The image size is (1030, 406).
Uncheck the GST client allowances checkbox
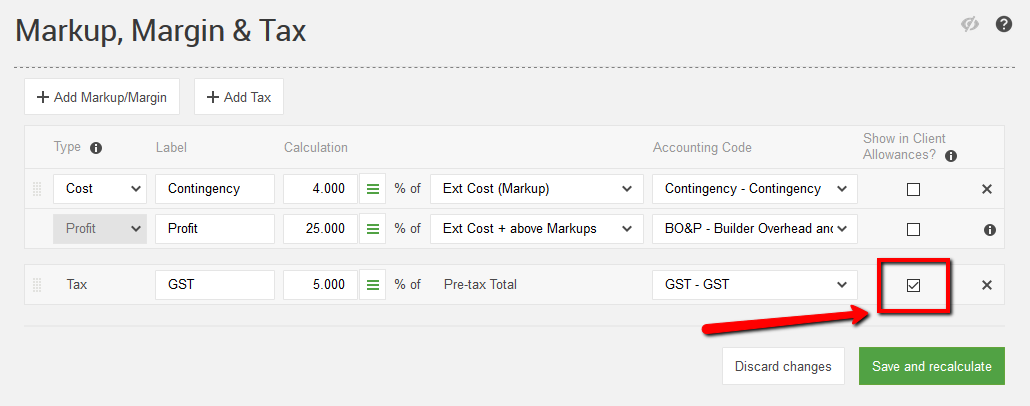tap(913, 285)
